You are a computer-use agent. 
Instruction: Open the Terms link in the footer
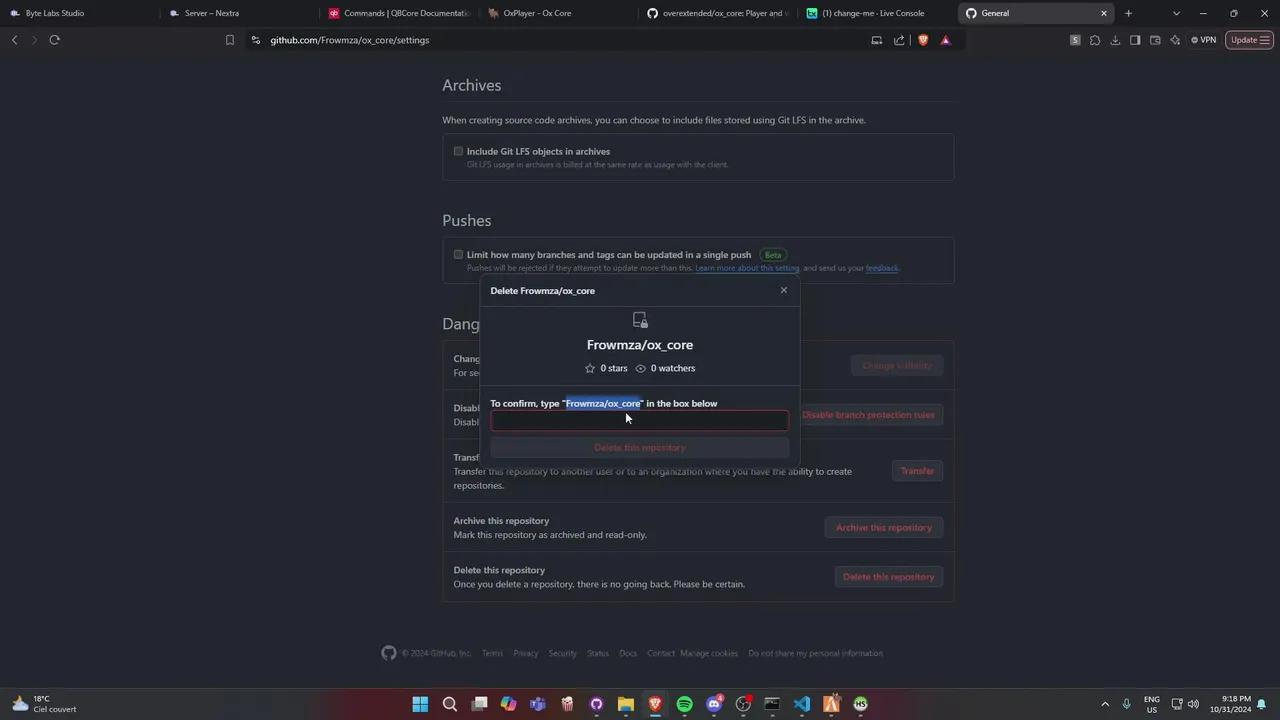[492, 653]
